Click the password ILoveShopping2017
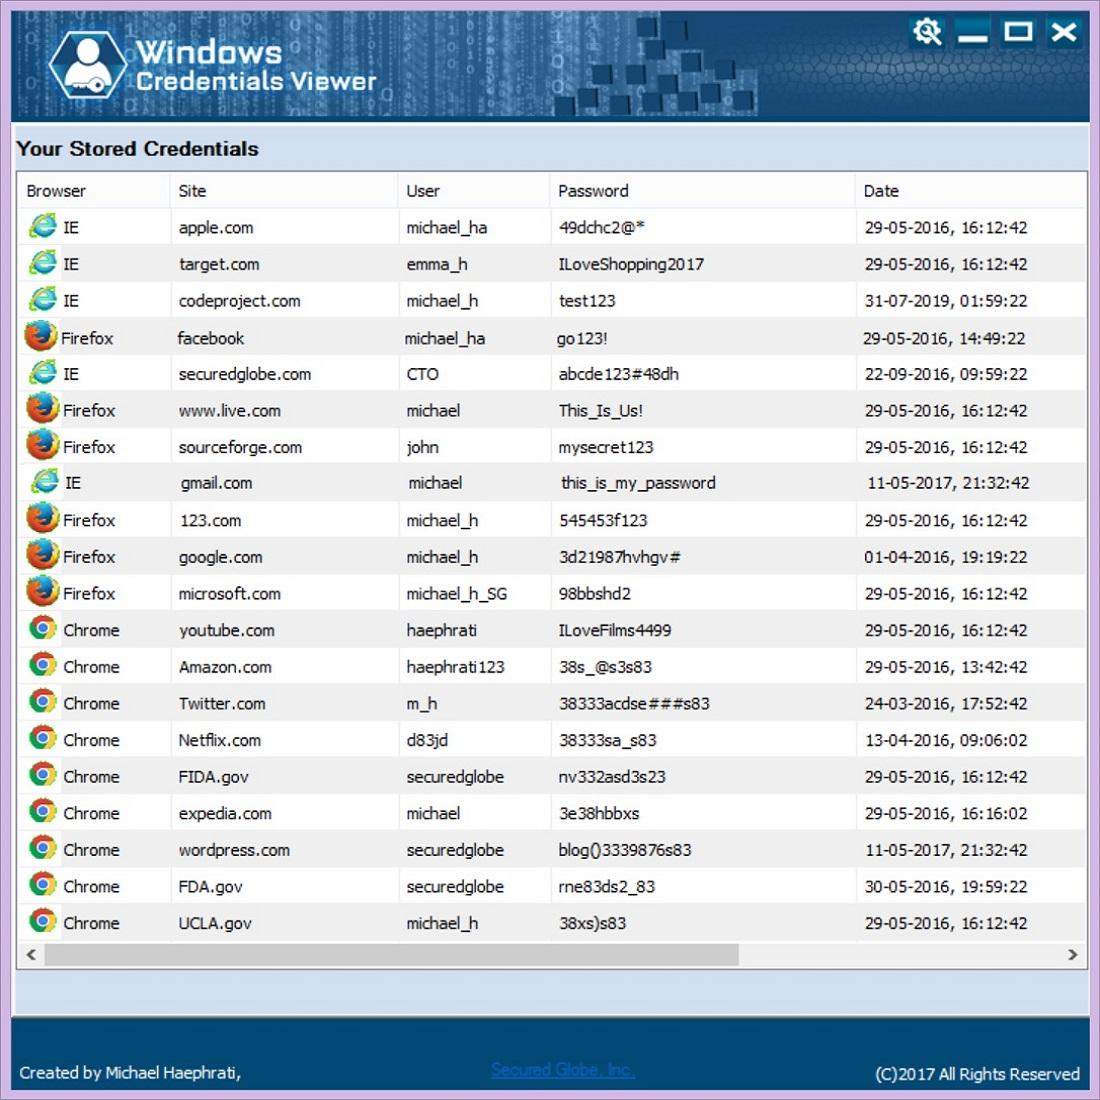 tap(631, 264)
